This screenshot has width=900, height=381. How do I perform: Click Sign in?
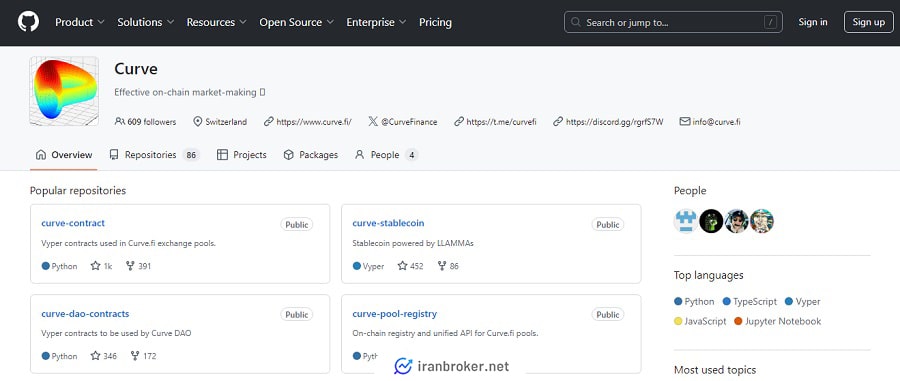point(813,22)
